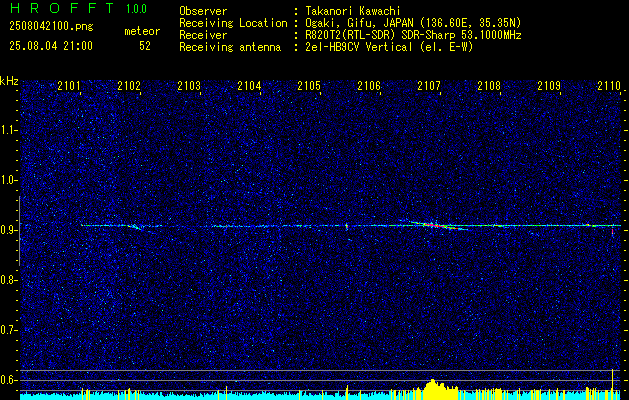Click time marker 2105
Image resolution: width=629 pixels, height=400 pixels.
point(309,86)
